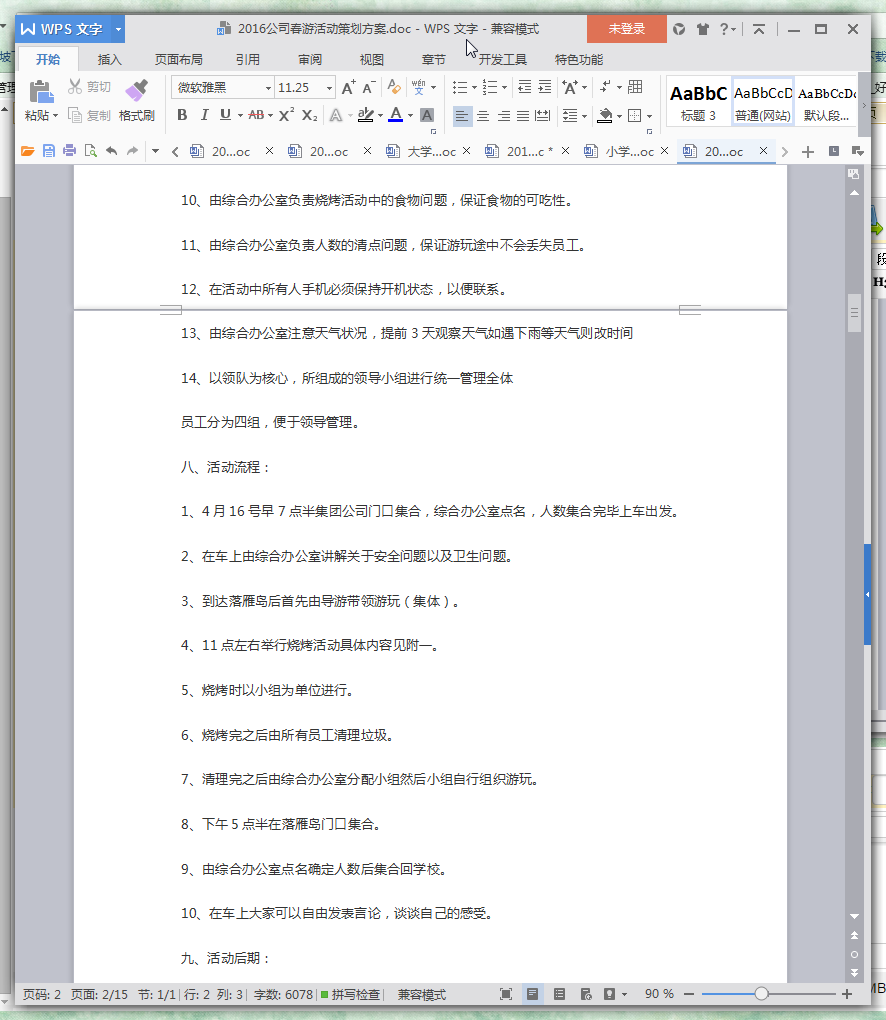Screen dimensions: 886x1020
Task: Switch to 审阅 ribbon tab
Action: [310, 60]
